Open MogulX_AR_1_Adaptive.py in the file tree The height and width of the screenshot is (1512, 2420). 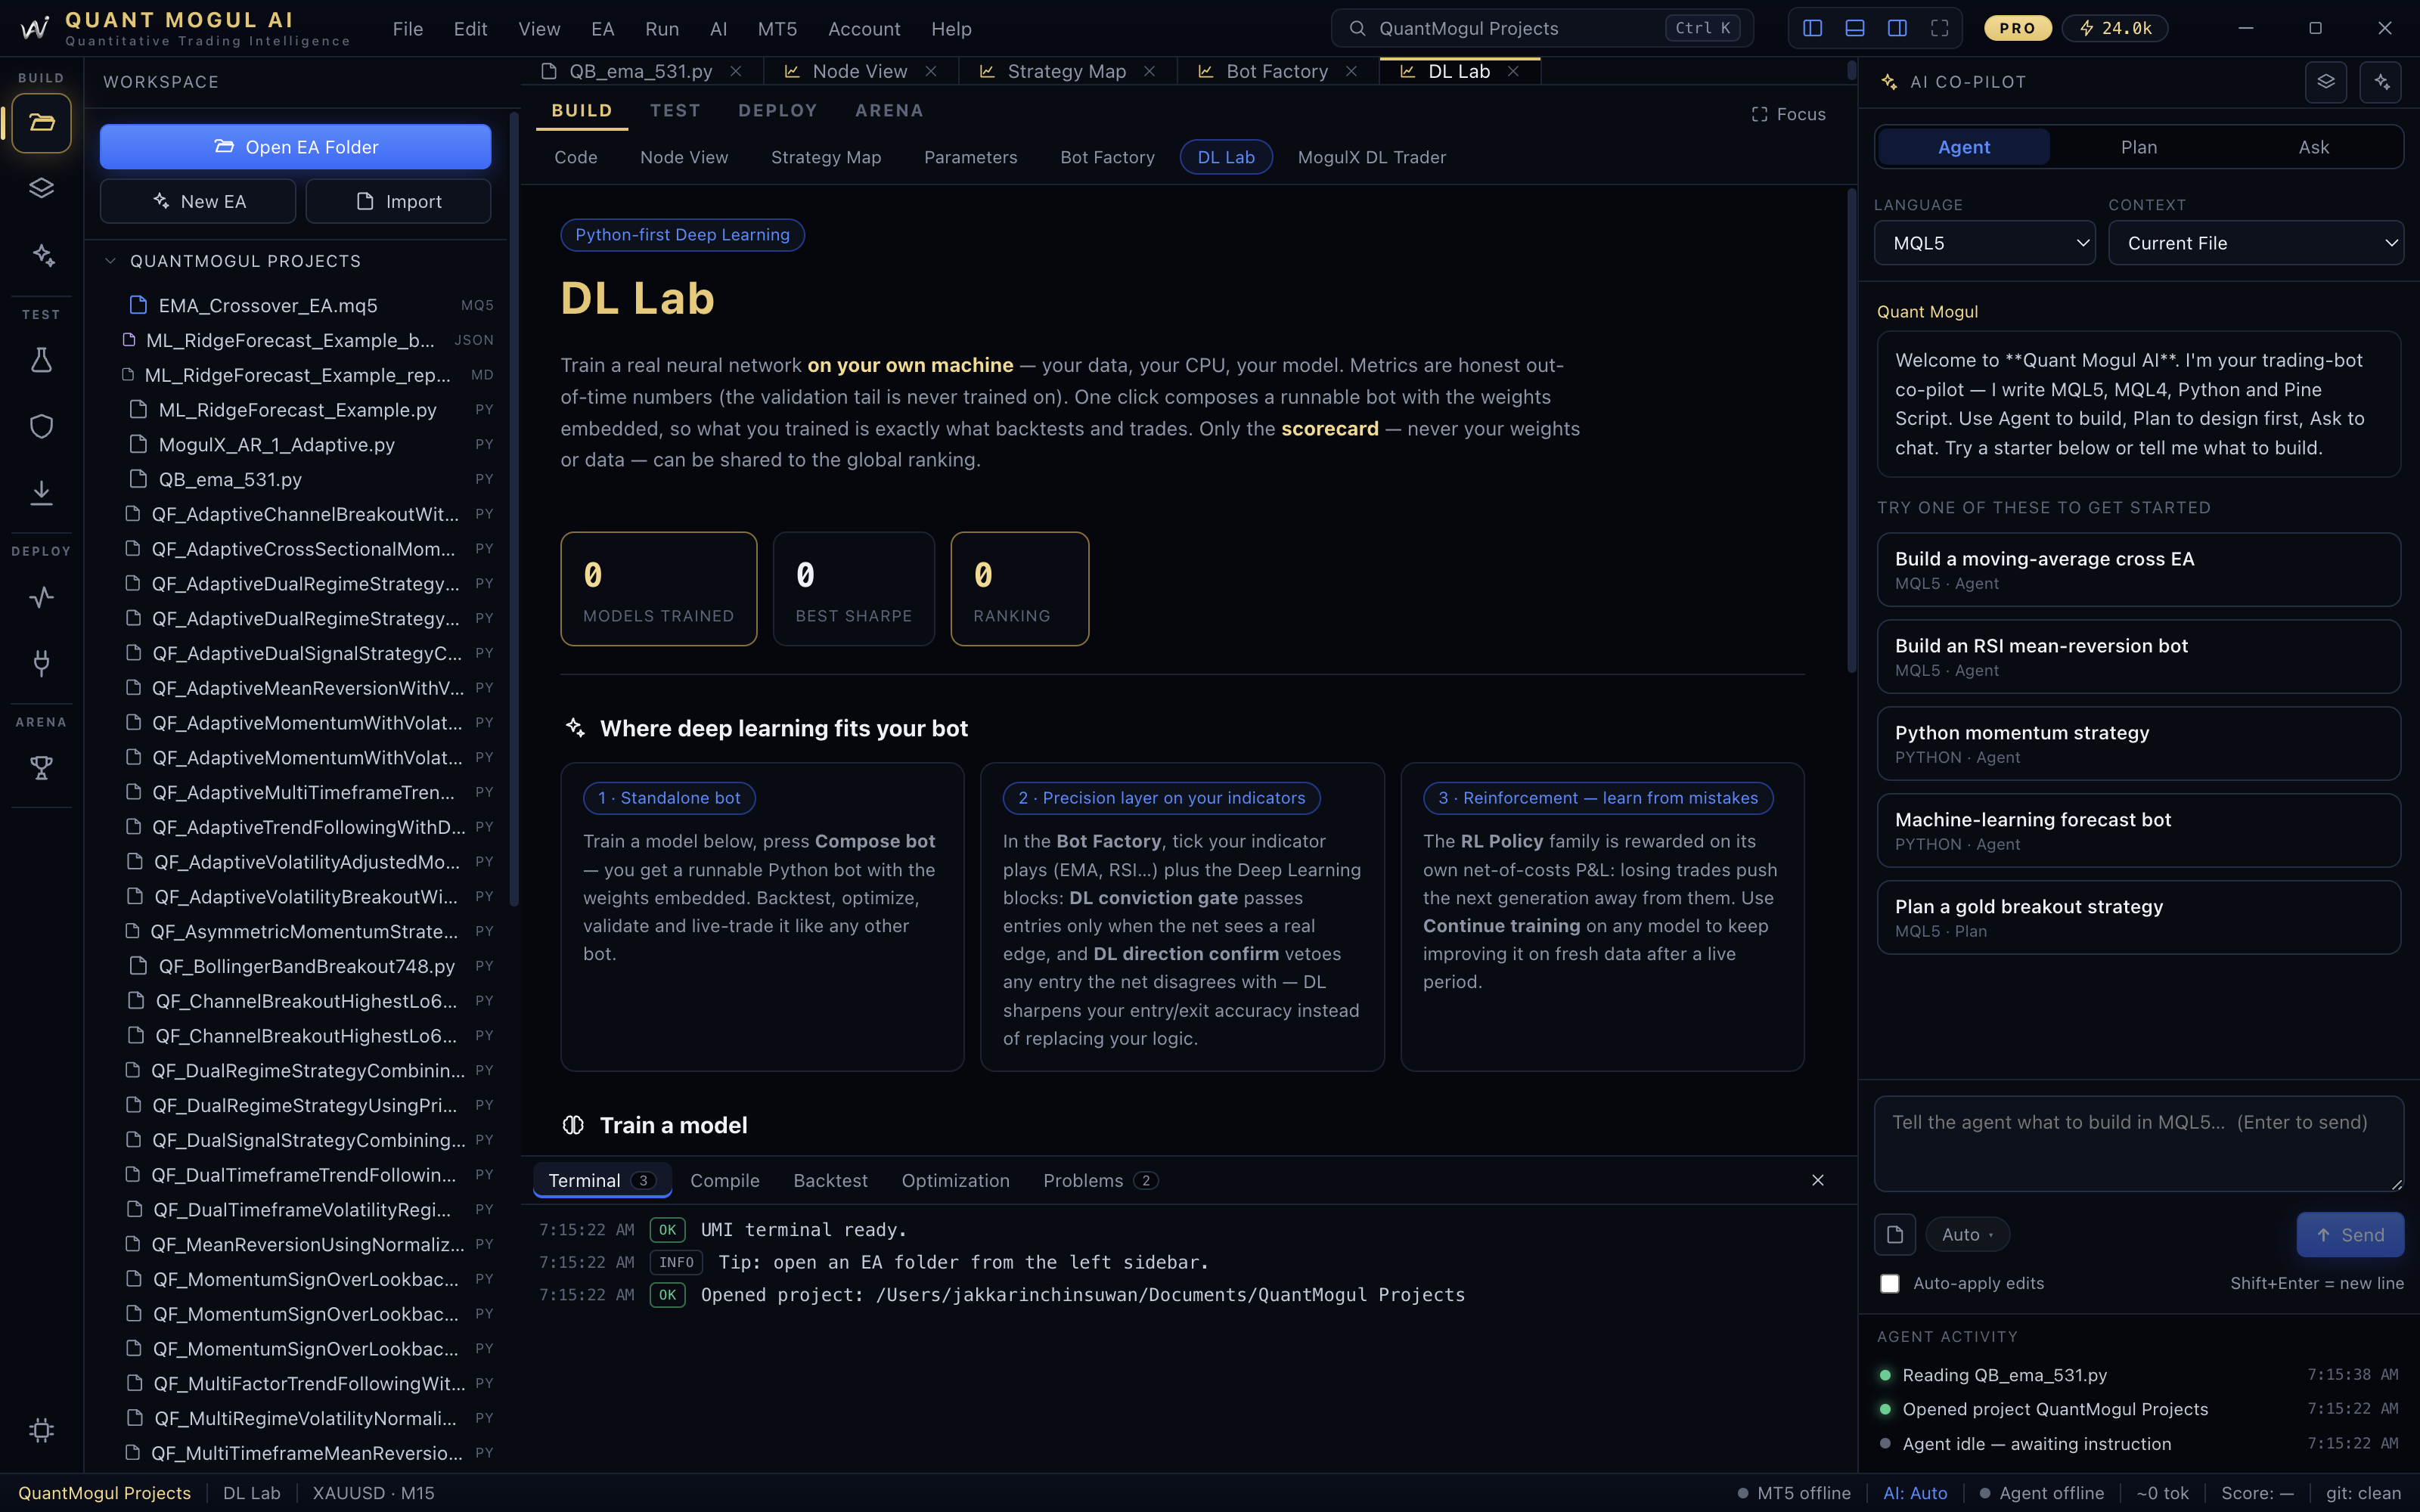[x=296, y=444]
